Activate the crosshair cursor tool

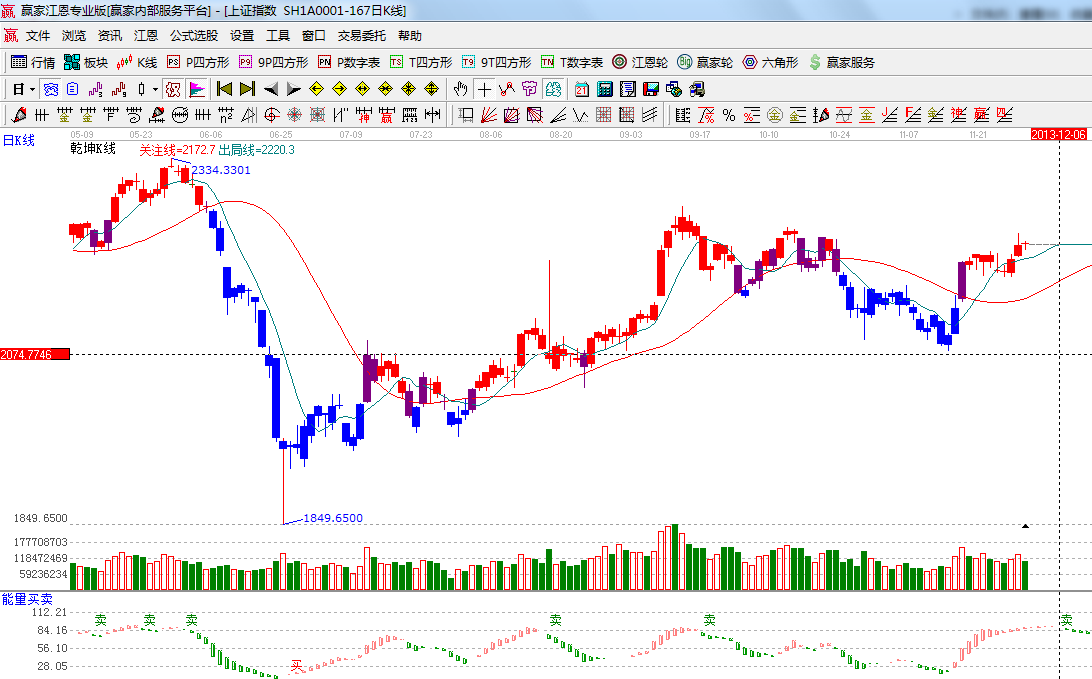click(484, 89)
